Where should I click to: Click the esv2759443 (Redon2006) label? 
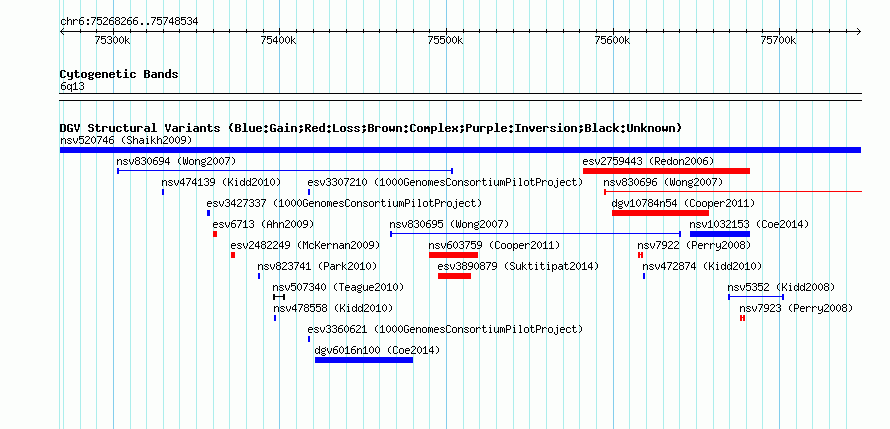[648, 161]
